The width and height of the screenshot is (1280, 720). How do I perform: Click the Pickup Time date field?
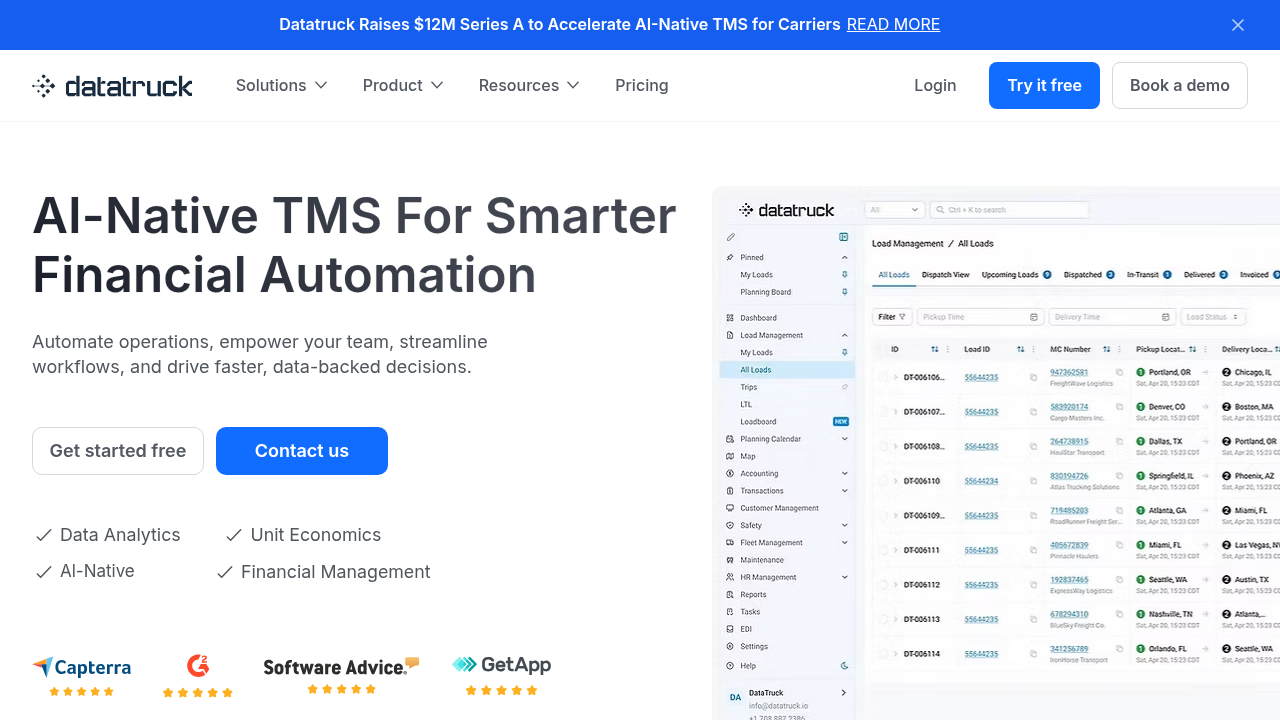click(x=981, y=317)
